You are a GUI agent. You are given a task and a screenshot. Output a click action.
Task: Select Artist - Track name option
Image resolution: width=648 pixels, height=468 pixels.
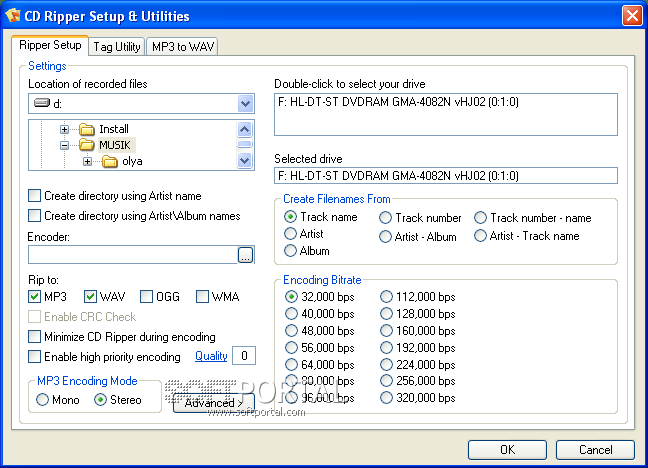click(x=480, y=236)
